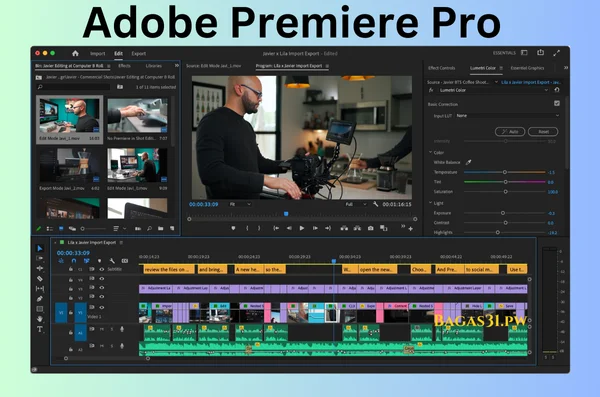Viewport: 600px width, 397px height.
Task: Click the Mark Out bracket button
Action: pos(259,228)
